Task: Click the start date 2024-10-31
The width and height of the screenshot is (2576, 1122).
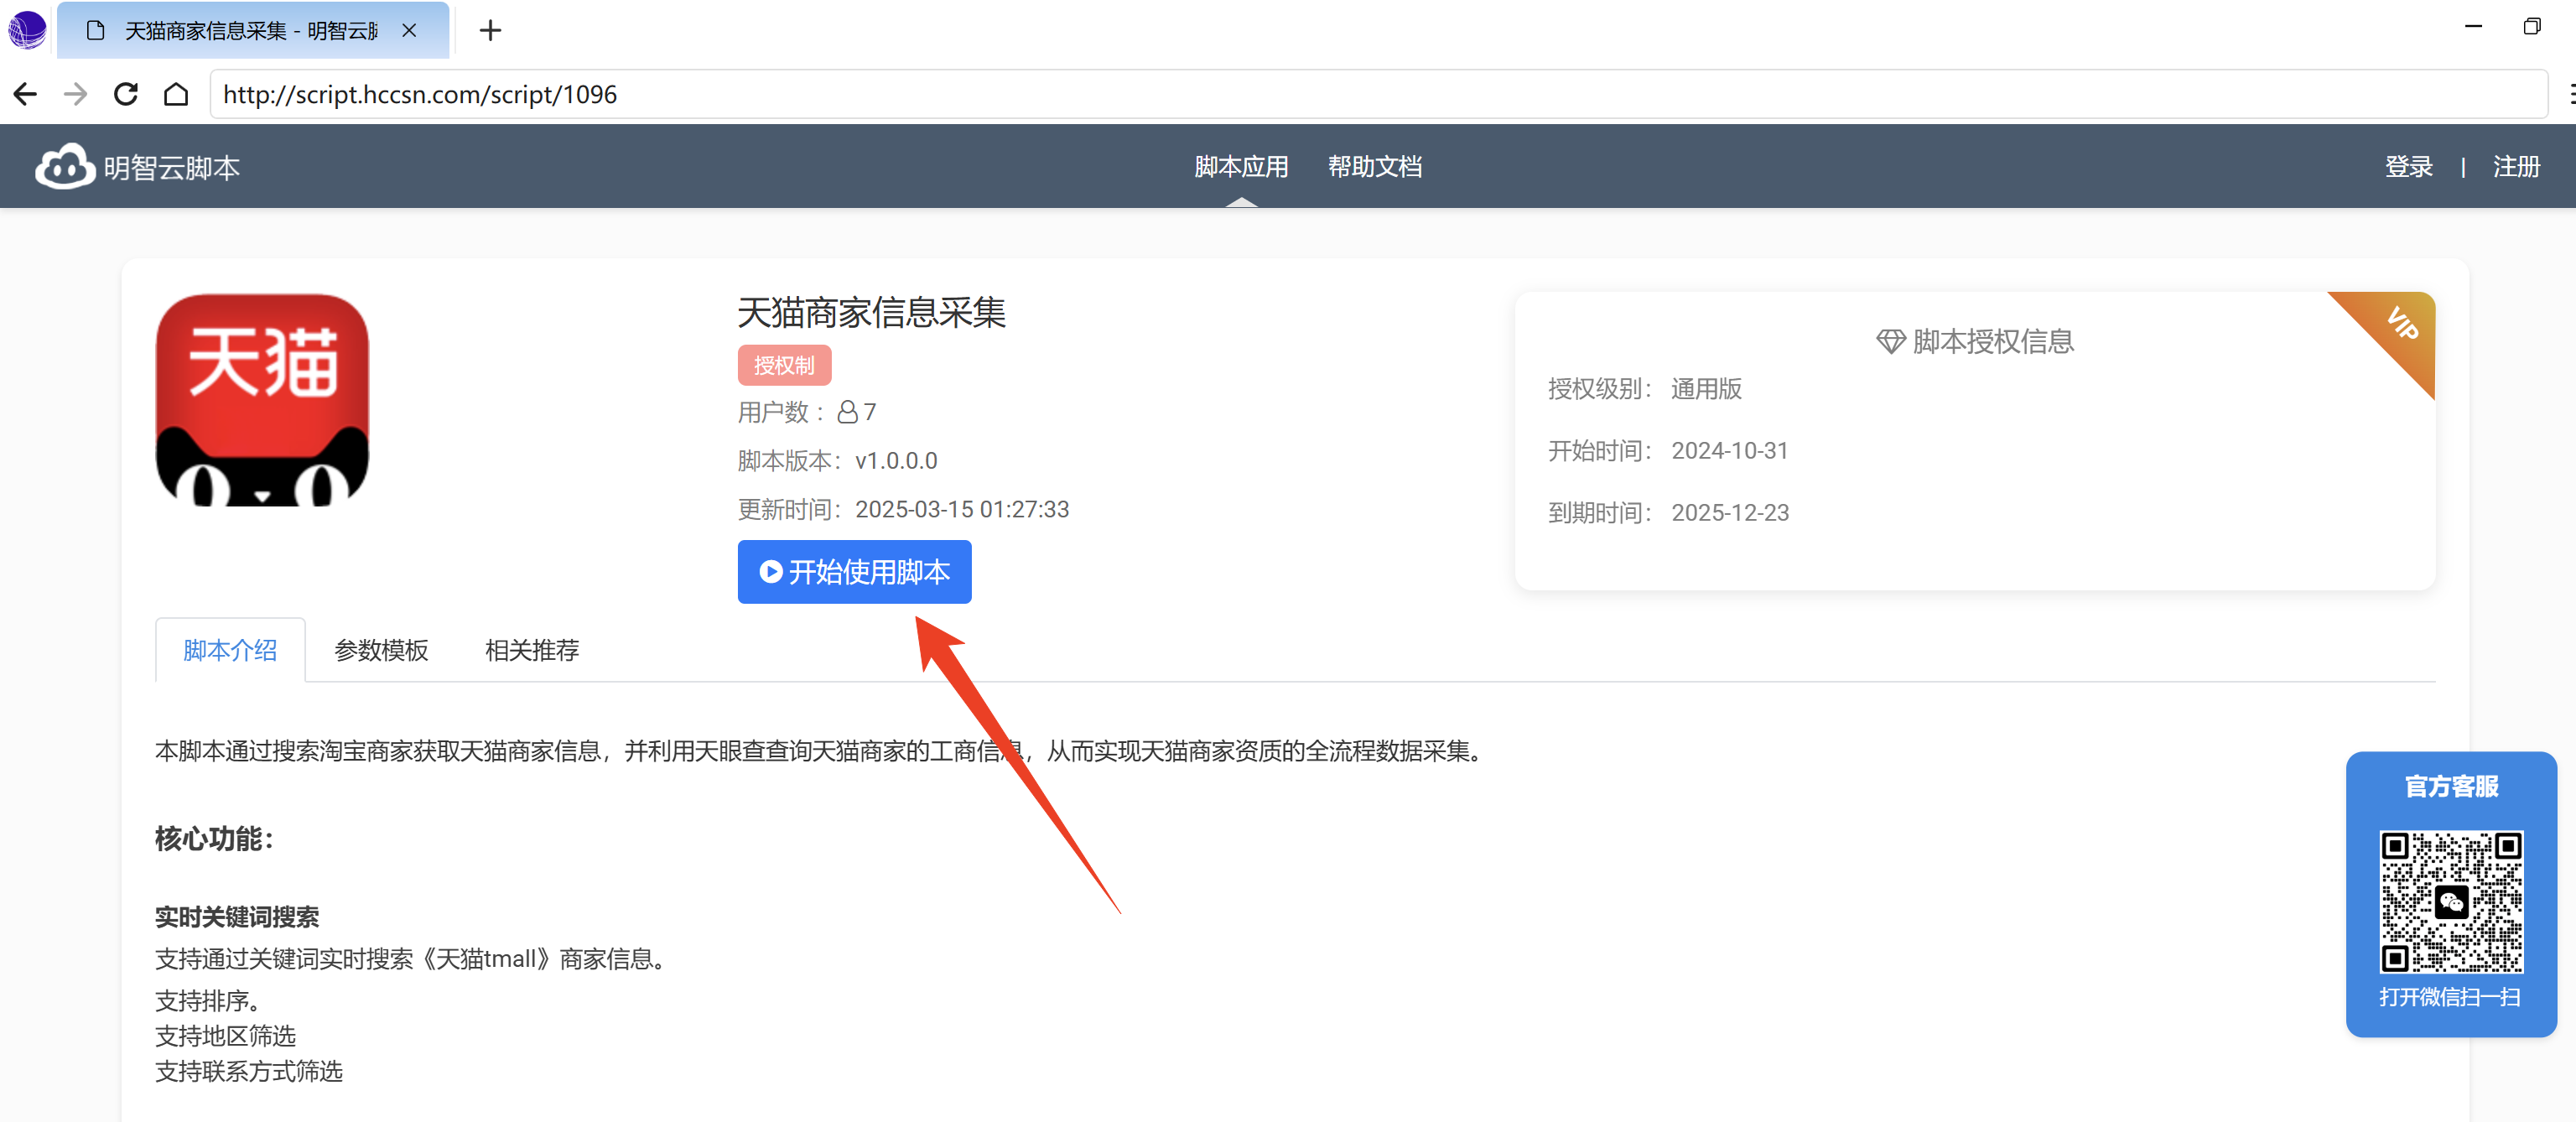Action: pyautogui.click(x=1729, y=451)
